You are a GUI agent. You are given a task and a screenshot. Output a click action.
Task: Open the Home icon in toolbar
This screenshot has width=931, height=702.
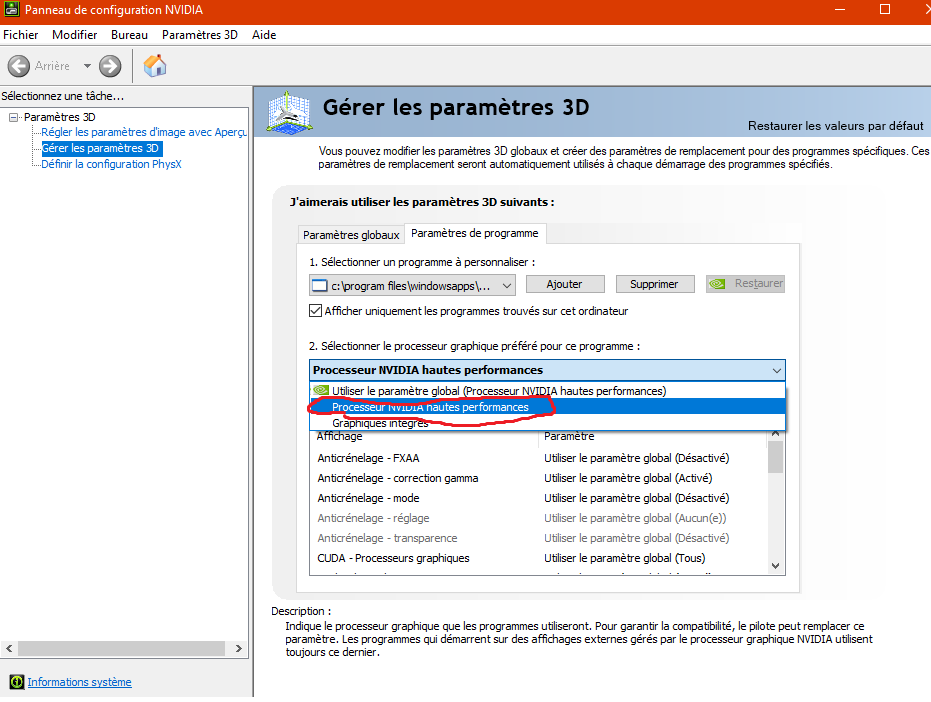155,65
